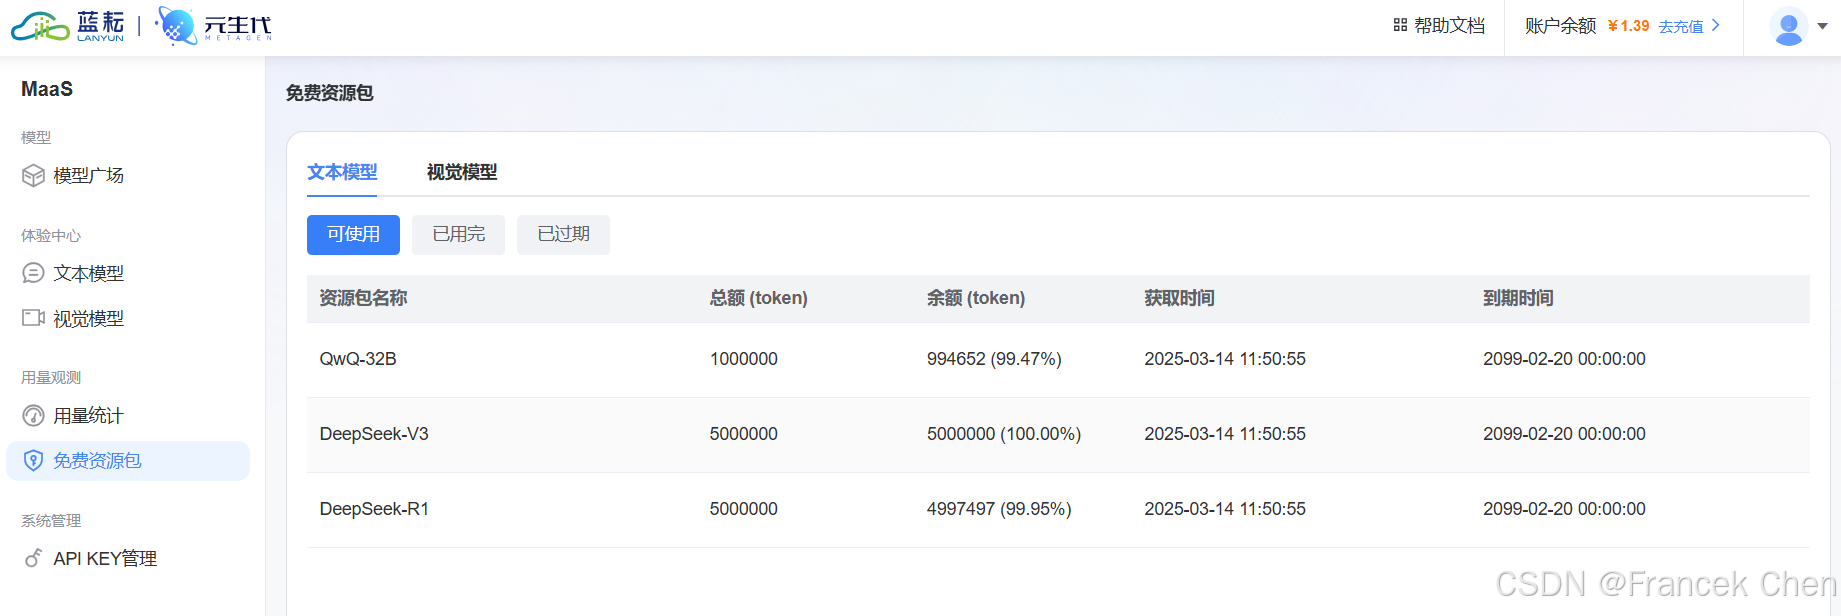Click QwQ-32B expiry time 2099-02-20
This screenshot has height=616, width=1841.
click(x=1564, y=359)
